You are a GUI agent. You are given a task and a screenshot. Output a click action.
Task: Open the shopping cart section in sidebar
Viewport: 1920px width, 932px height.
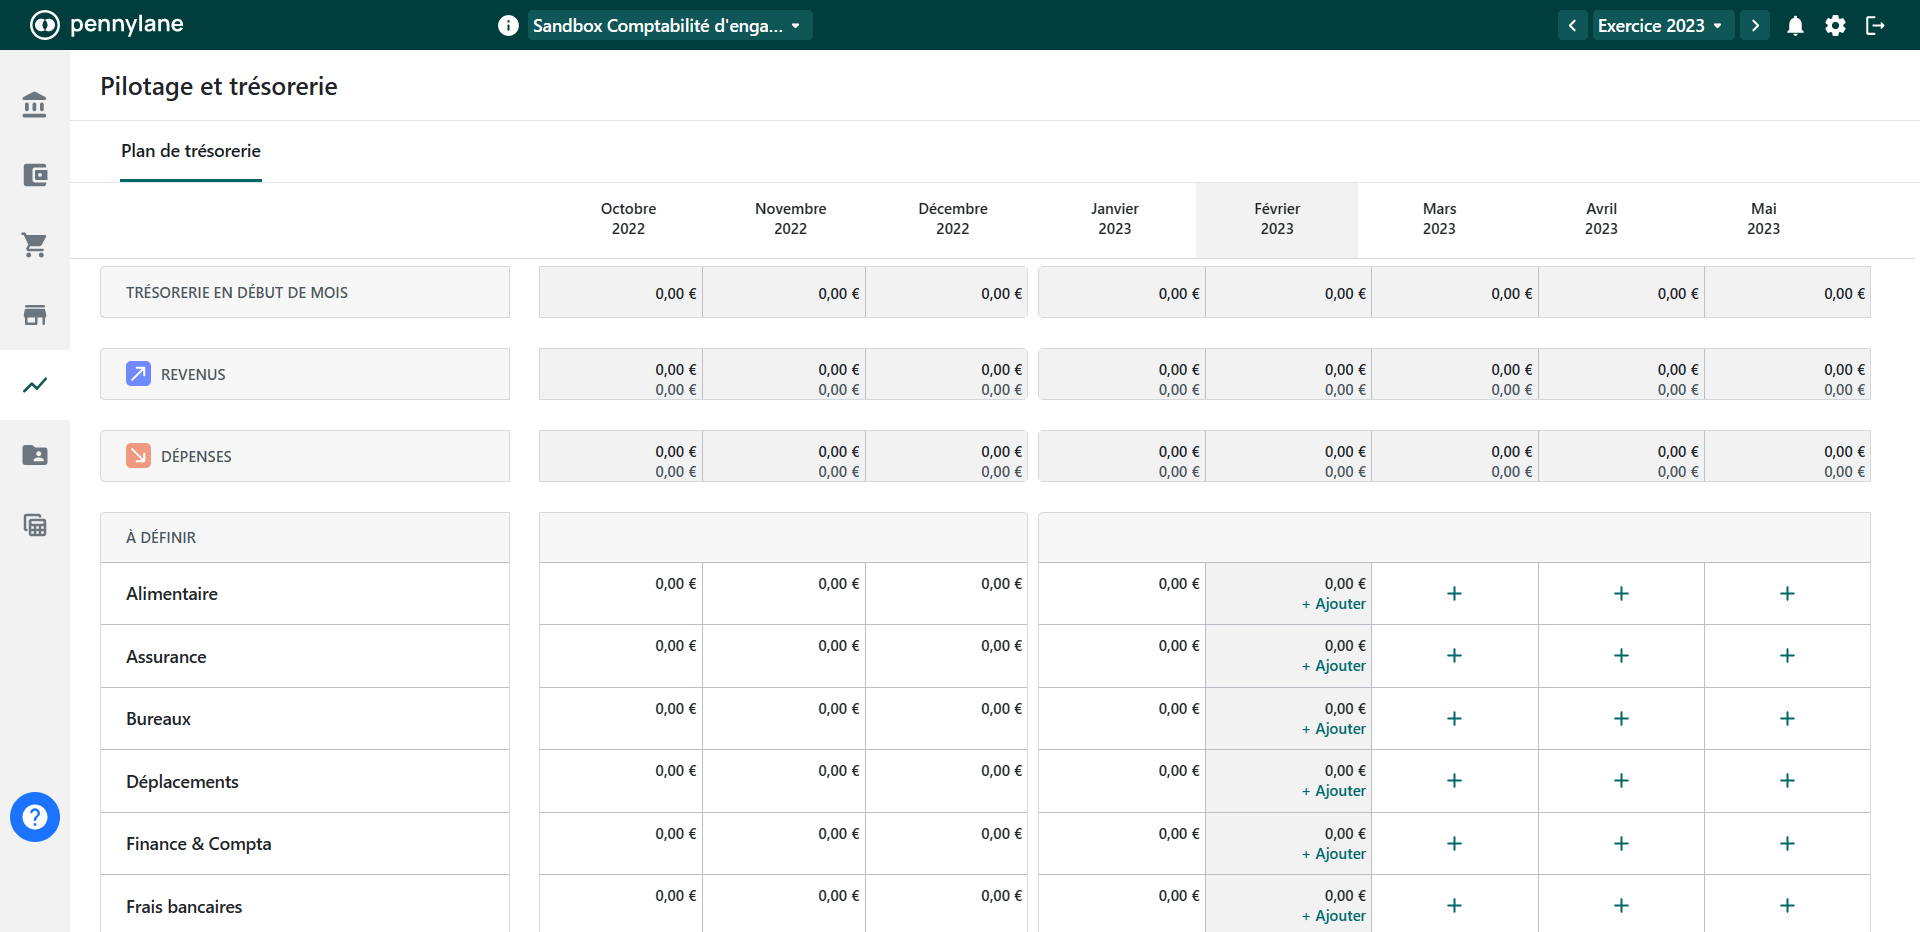35,245
